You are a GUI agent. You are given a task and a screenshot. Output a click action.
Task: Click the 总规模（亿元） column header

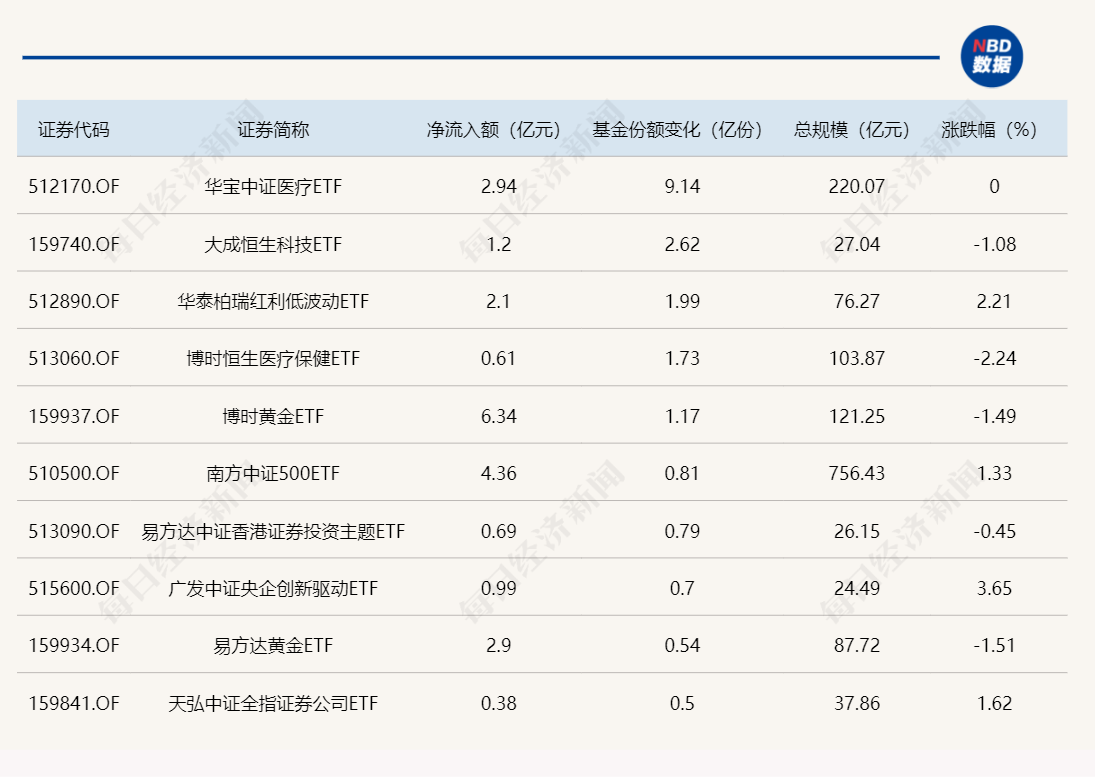click(852, 130)
